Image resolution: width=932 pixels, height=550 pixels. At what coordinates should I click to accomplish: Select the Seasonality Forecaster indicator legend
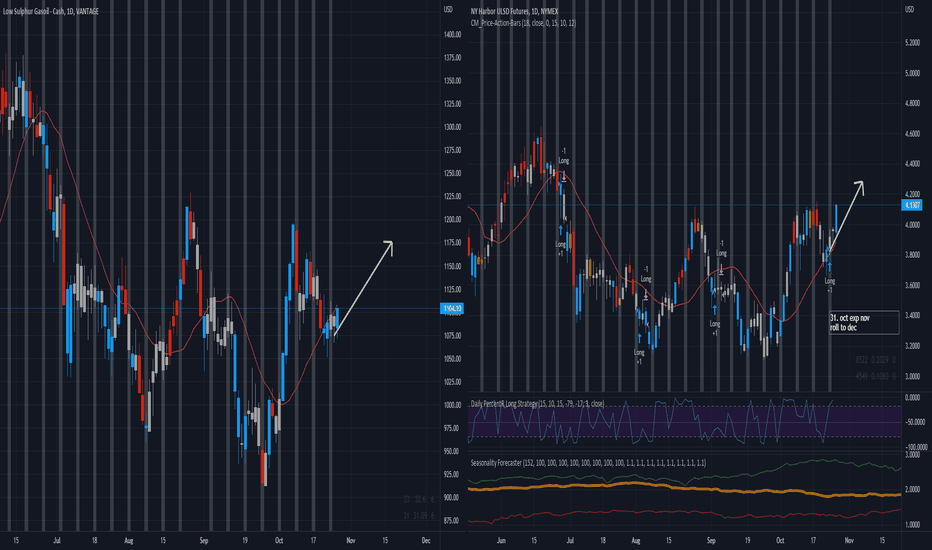[588, 463]
